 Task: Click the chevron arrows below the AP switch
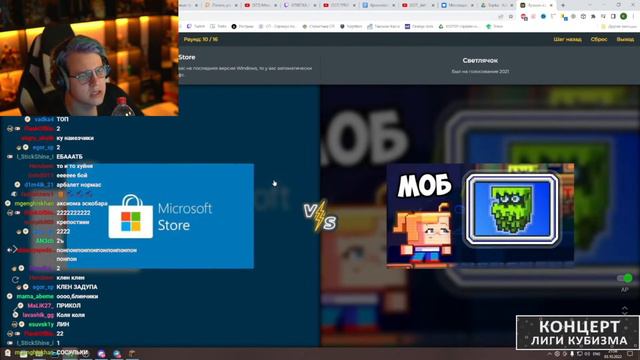pos(624,310)
